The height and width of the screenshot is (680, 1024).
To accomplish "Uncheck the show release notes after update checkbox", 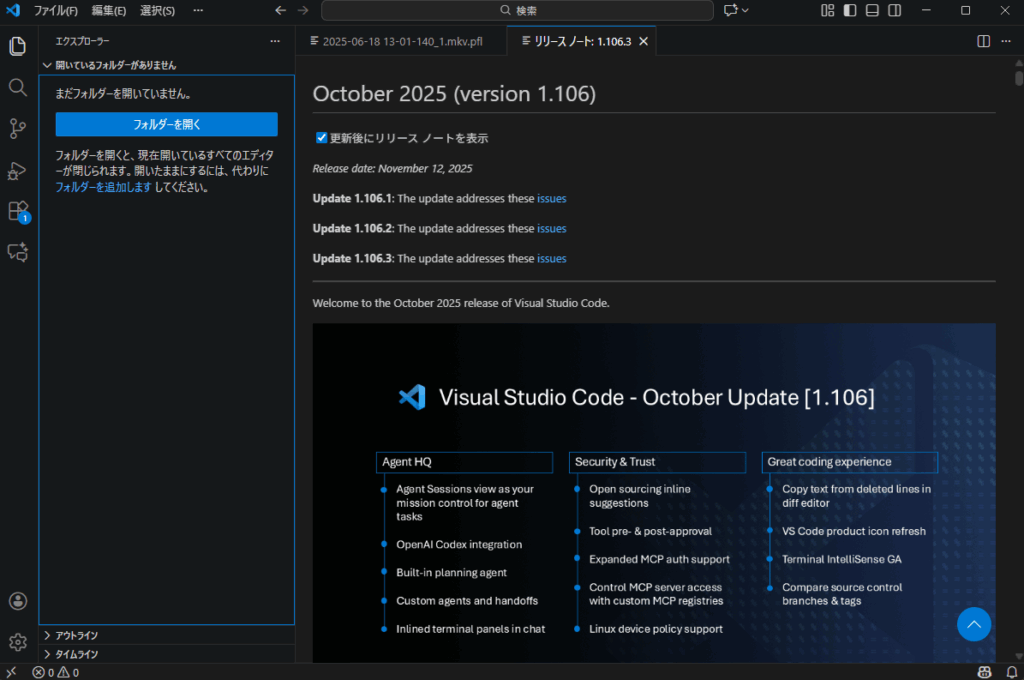I will pos(322,138).
